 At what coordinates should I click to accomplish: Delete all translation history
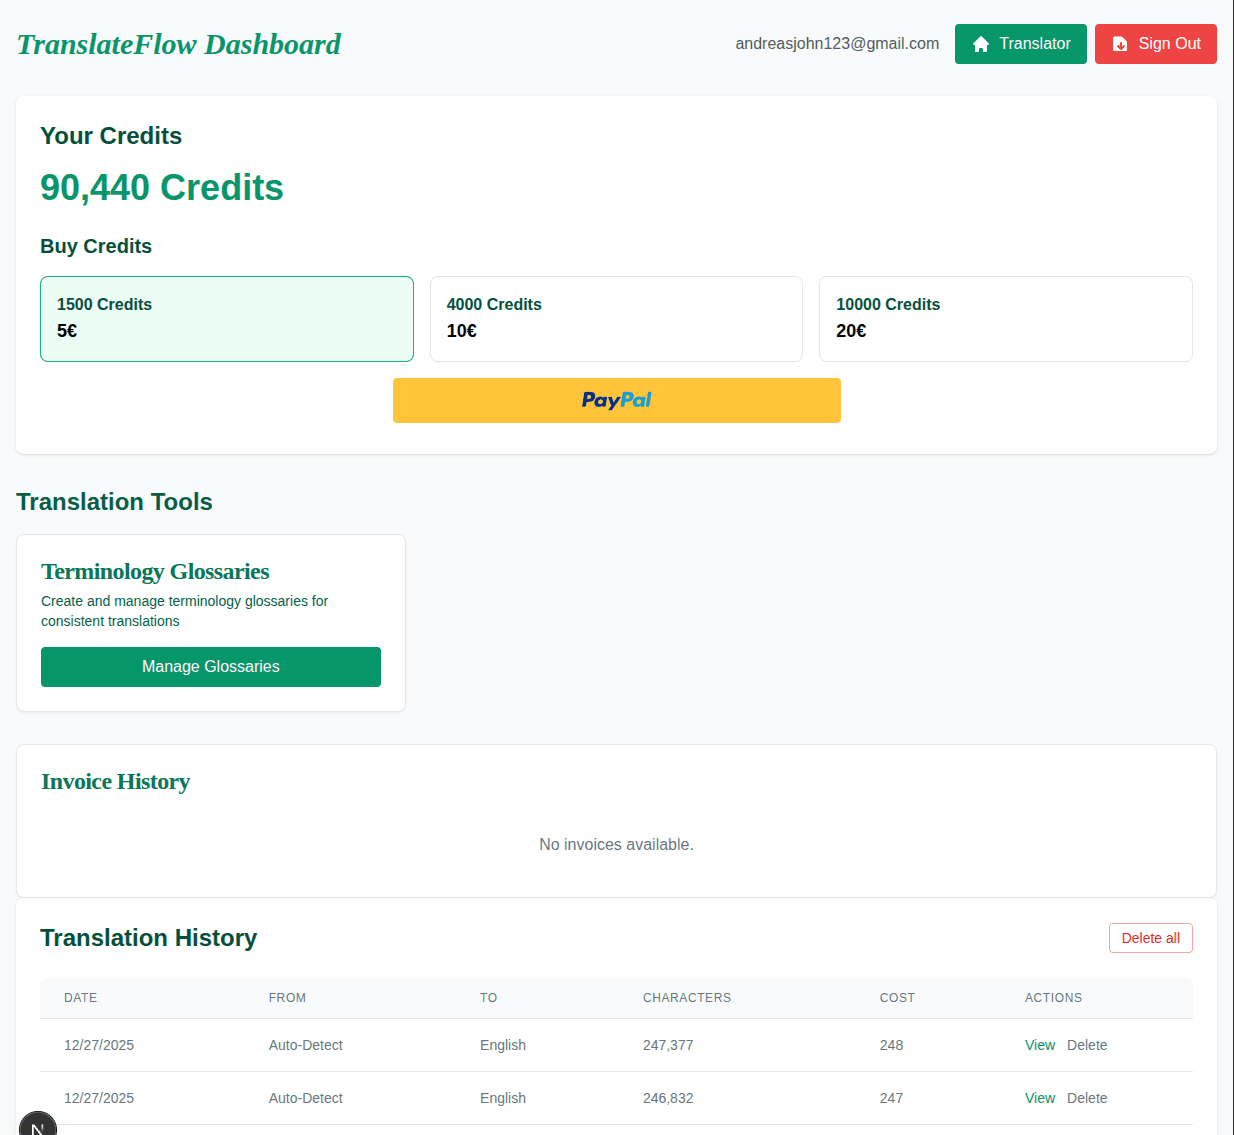pyautogui.click(x=1150, y=938)
